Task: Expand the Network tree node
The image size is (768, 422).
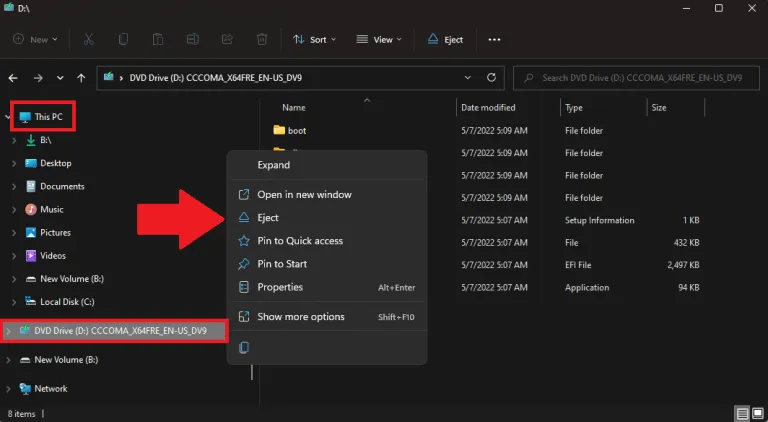Action: [x=10, y=388]
